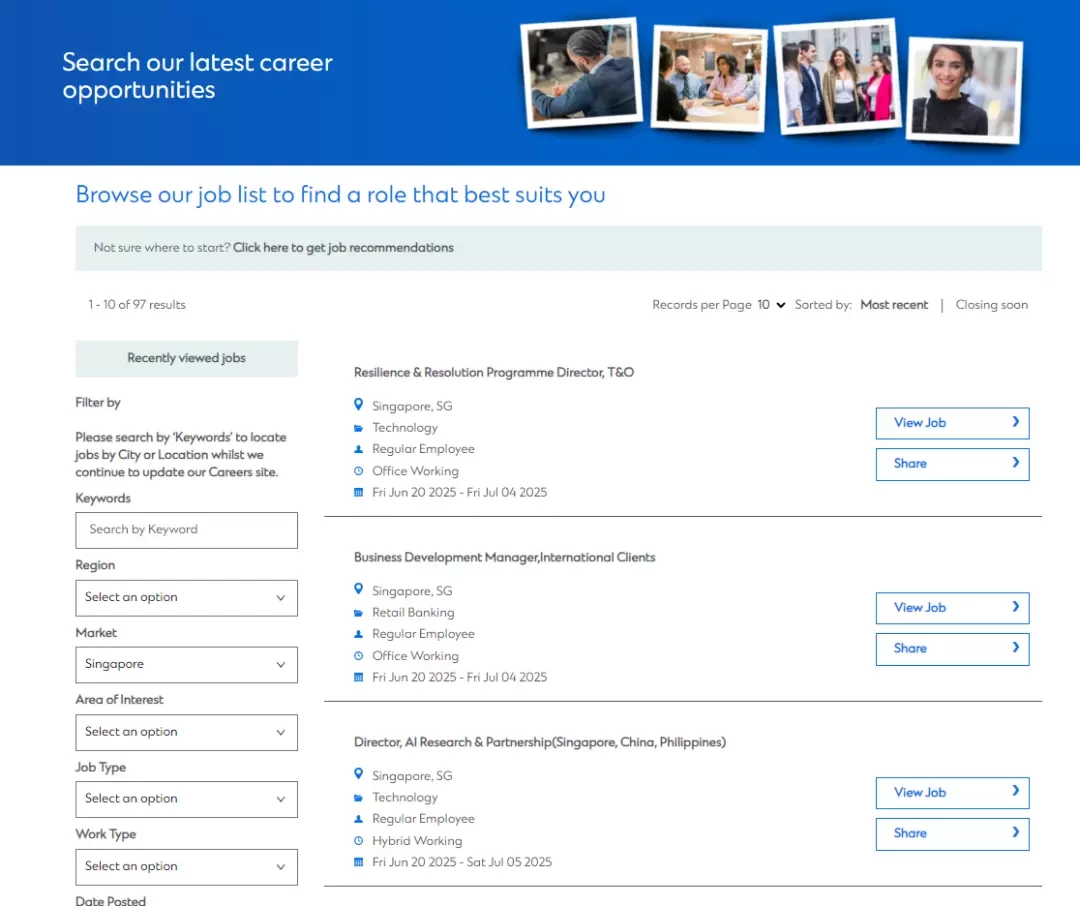Open Business Development Manager, International Clients title
Viewport: 1080px width, 906px height.
[x=504, y=557]
